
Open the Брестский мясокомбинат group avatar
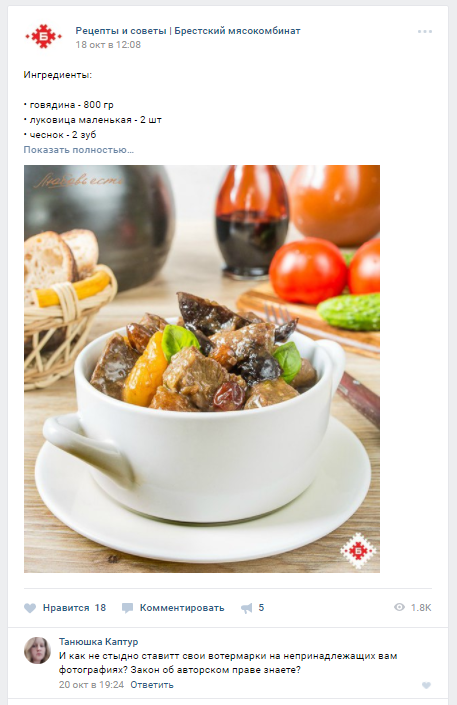coord(43,36)
